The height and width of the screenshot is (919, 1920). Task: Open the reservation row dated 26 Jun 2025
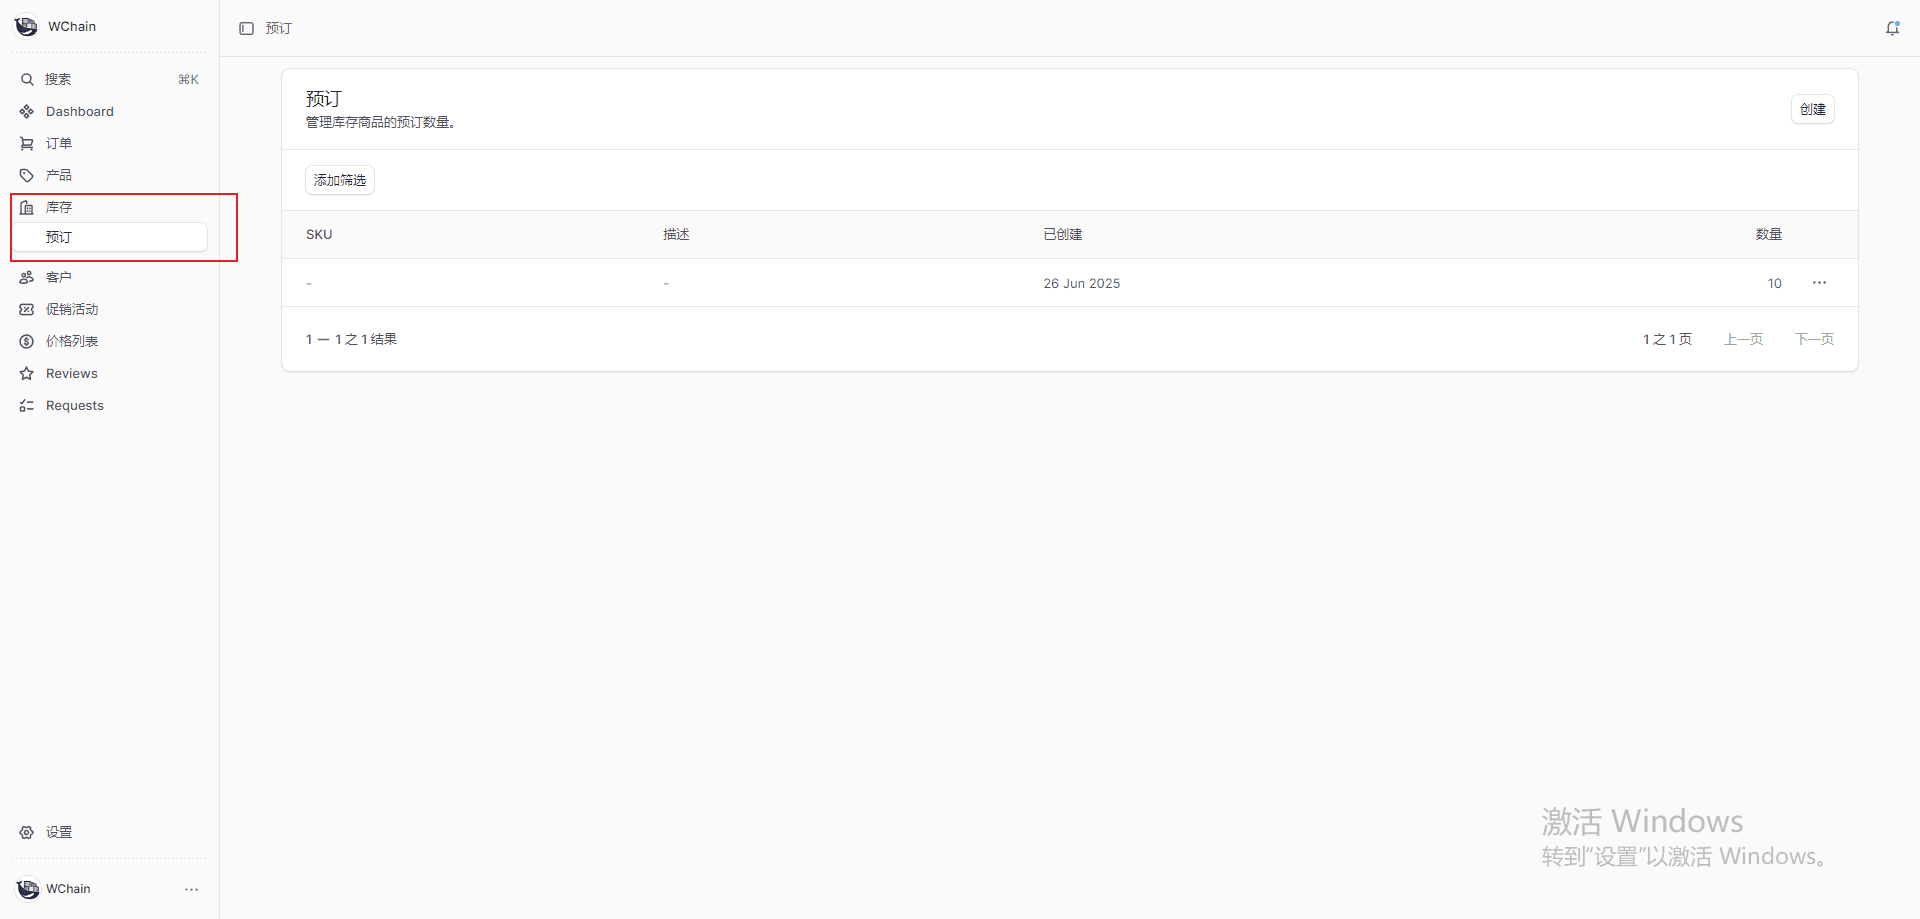point(1081,284)
